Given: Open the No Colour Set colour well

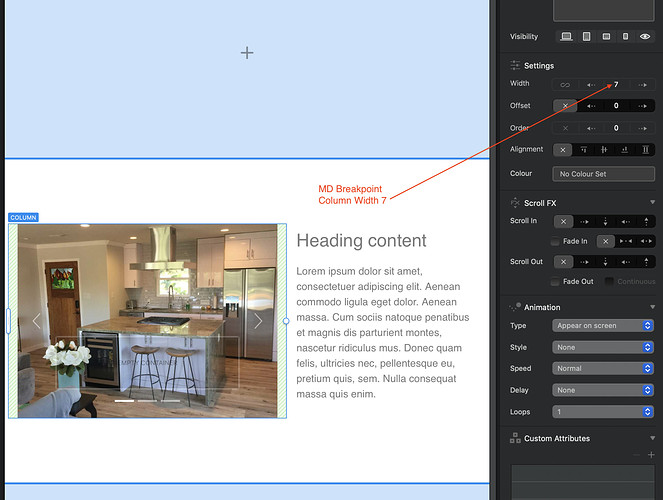Looking at the screenshot, I should click(603, 174).
